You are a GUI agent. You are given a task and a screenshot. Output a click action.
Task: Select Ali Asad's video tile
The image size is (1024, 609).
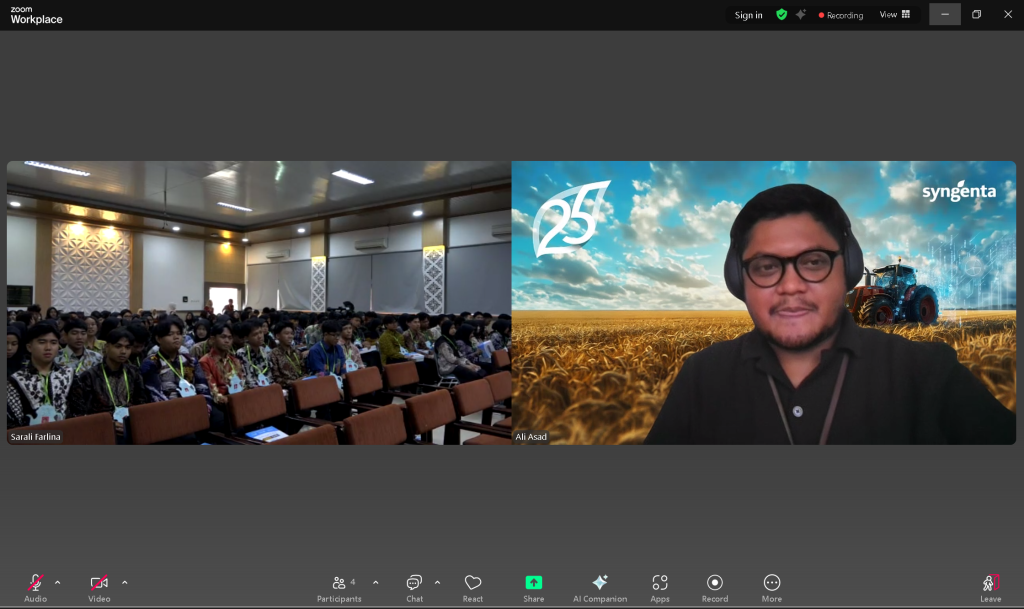(x=763, y=302)
